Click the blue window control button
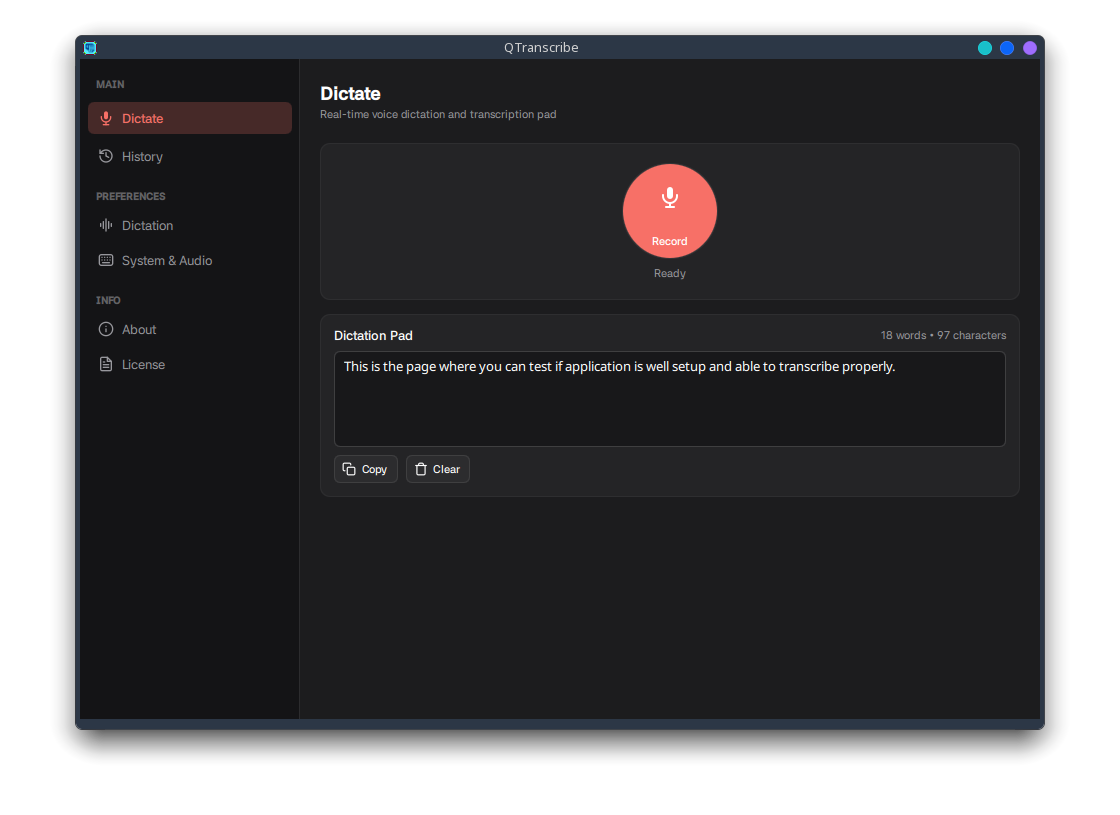The height and width of the screenshot is (815, 1120). pyautogui.click(x=1007, y=48)
